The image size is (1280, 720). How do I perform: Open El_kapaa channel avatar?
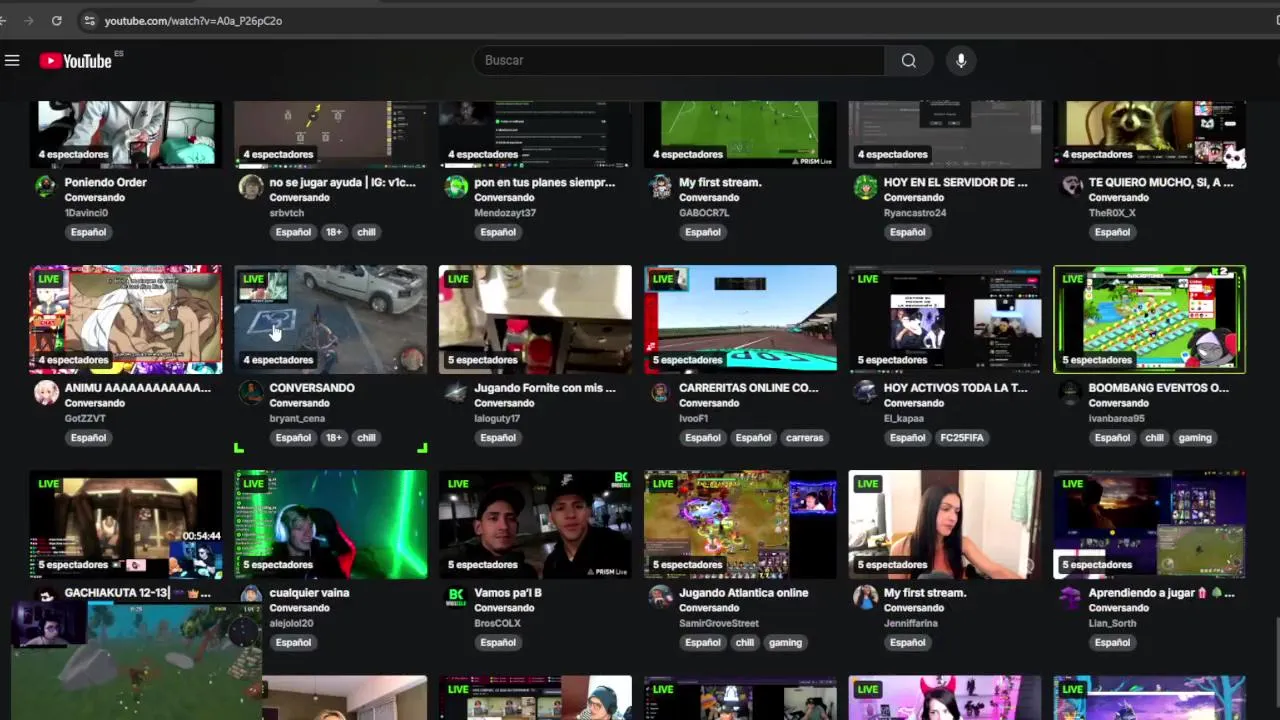click(x=866, y=392)
